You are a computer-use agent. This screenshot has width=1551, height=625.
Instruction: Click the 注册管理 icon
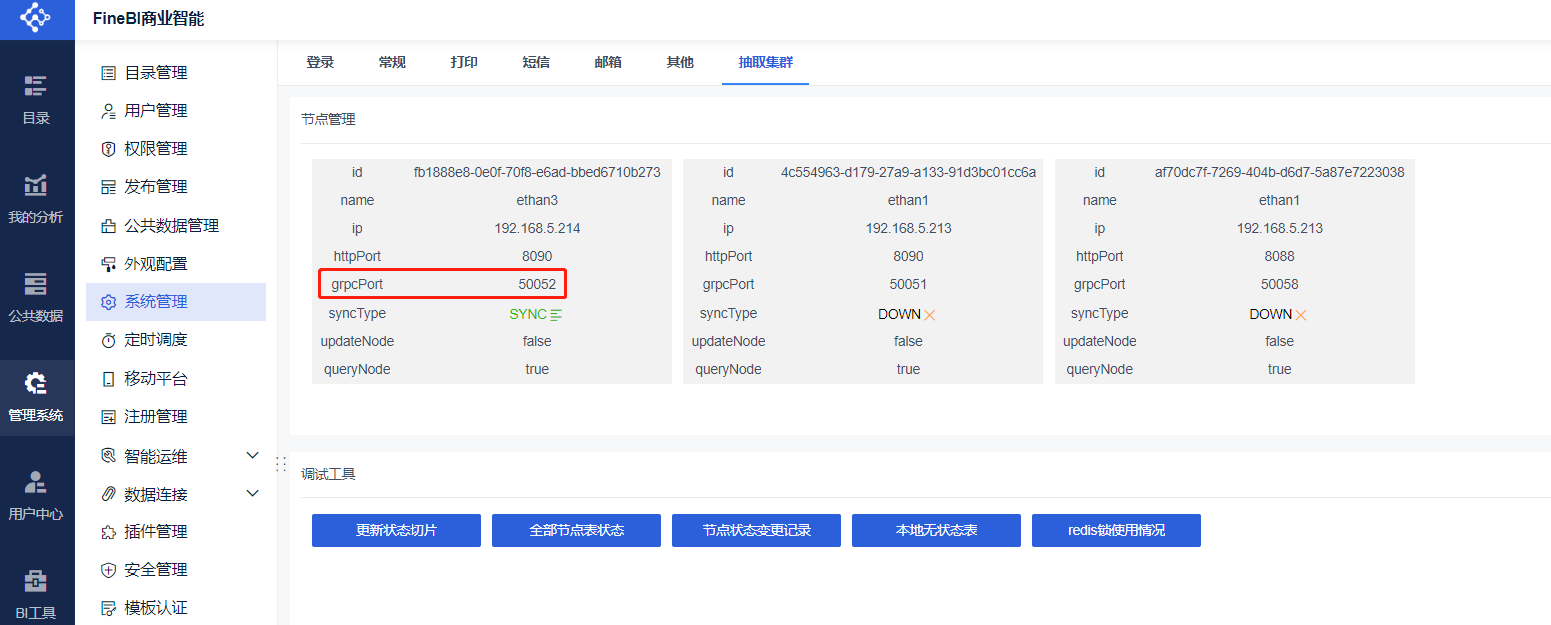(x=109, y=417)
